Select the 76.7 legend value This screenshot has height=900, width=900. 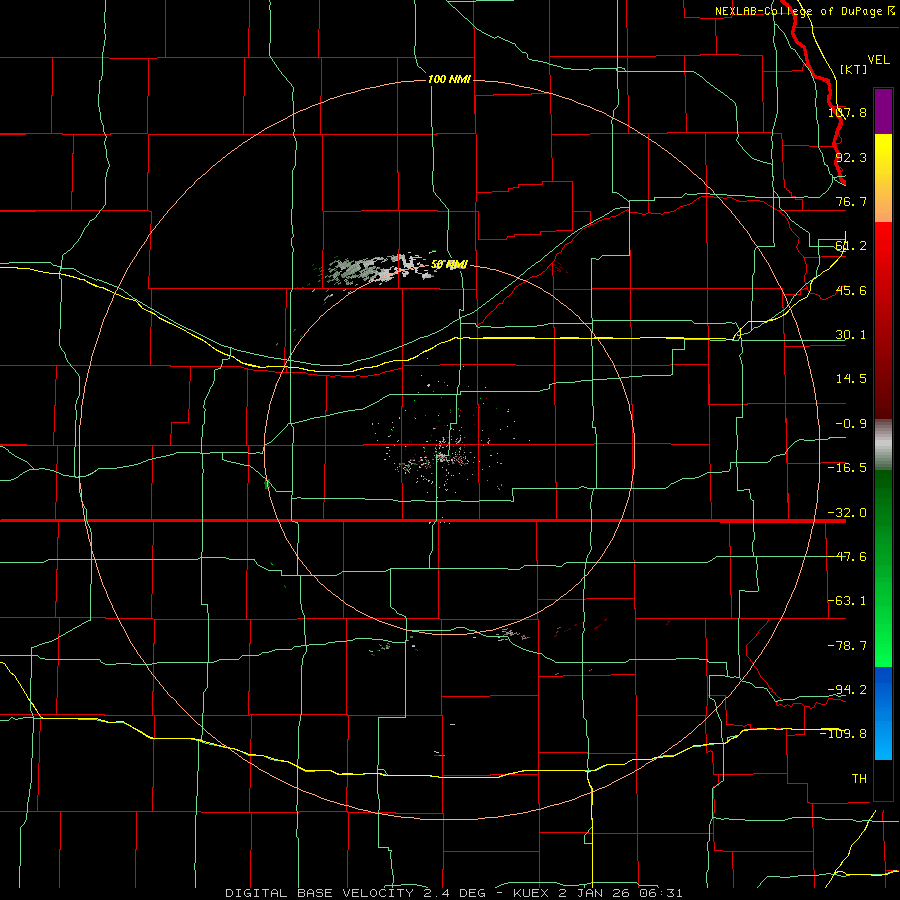pos(851,201)
